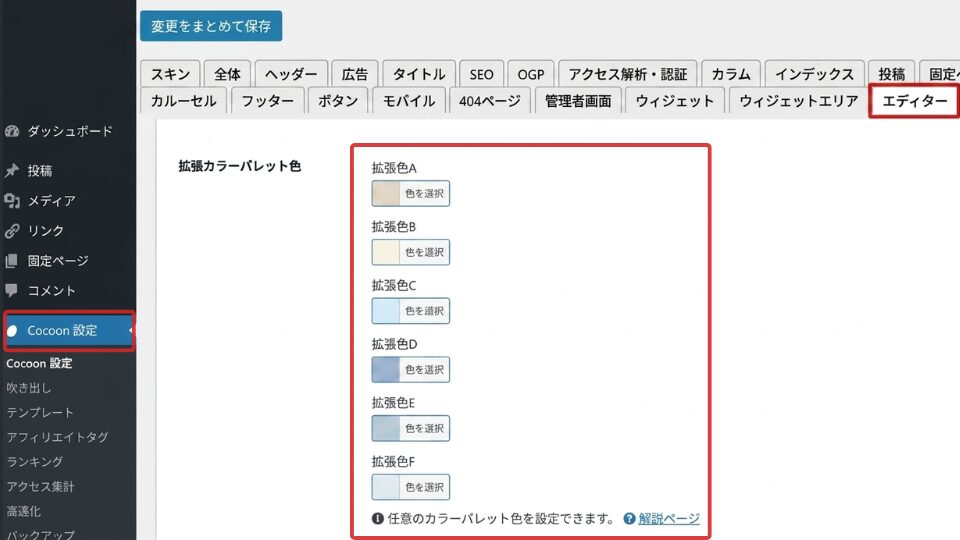The width and height of the screenshot is (960, 540).
Task: Click the pushpin icon beside 投稿
Action: [12, 171]
